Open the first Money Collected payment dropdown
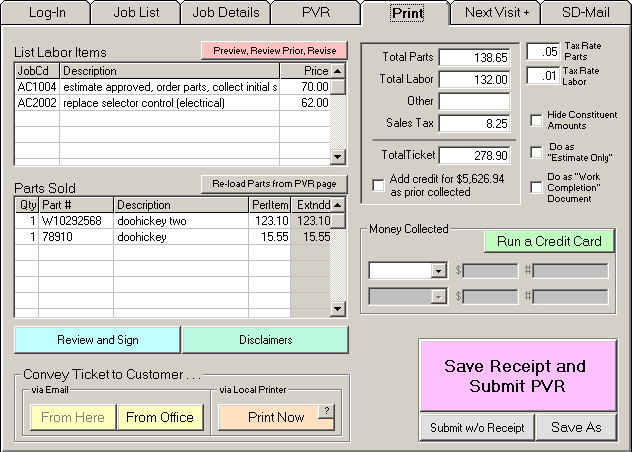Viewport: 632px width, 452px height. pos(437,270)
